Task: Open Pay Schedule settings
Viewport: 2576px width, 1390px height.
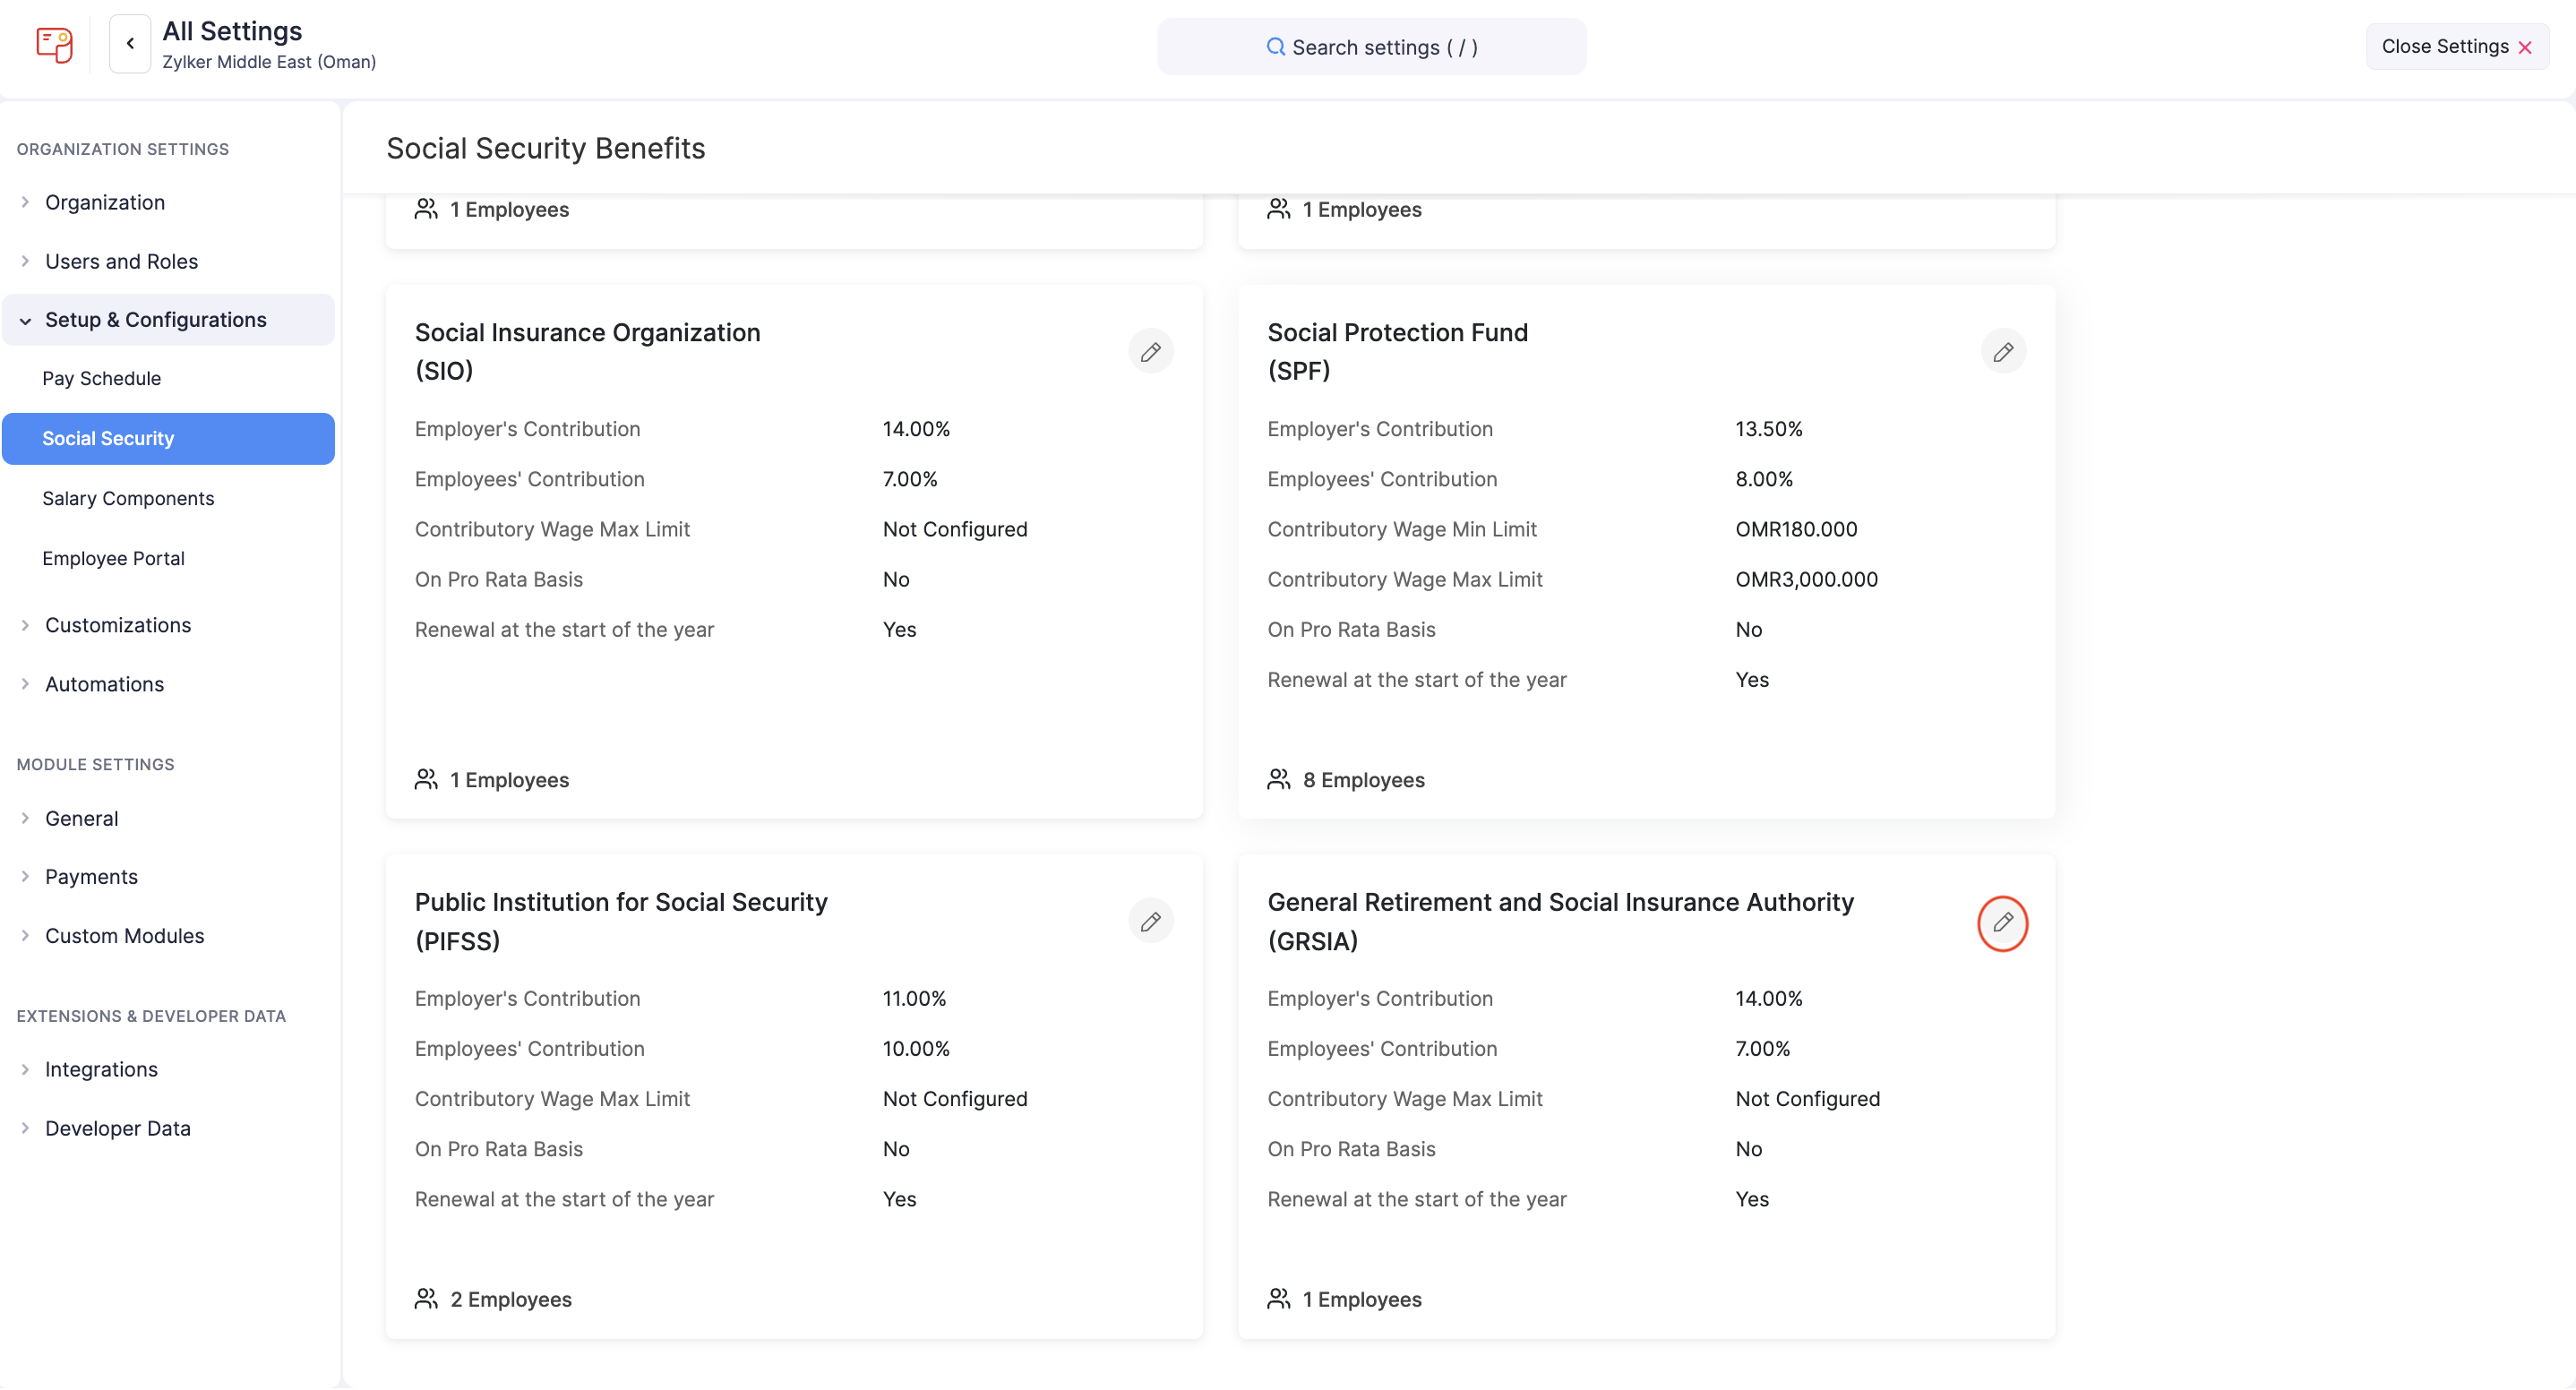Action: (101, 379)
